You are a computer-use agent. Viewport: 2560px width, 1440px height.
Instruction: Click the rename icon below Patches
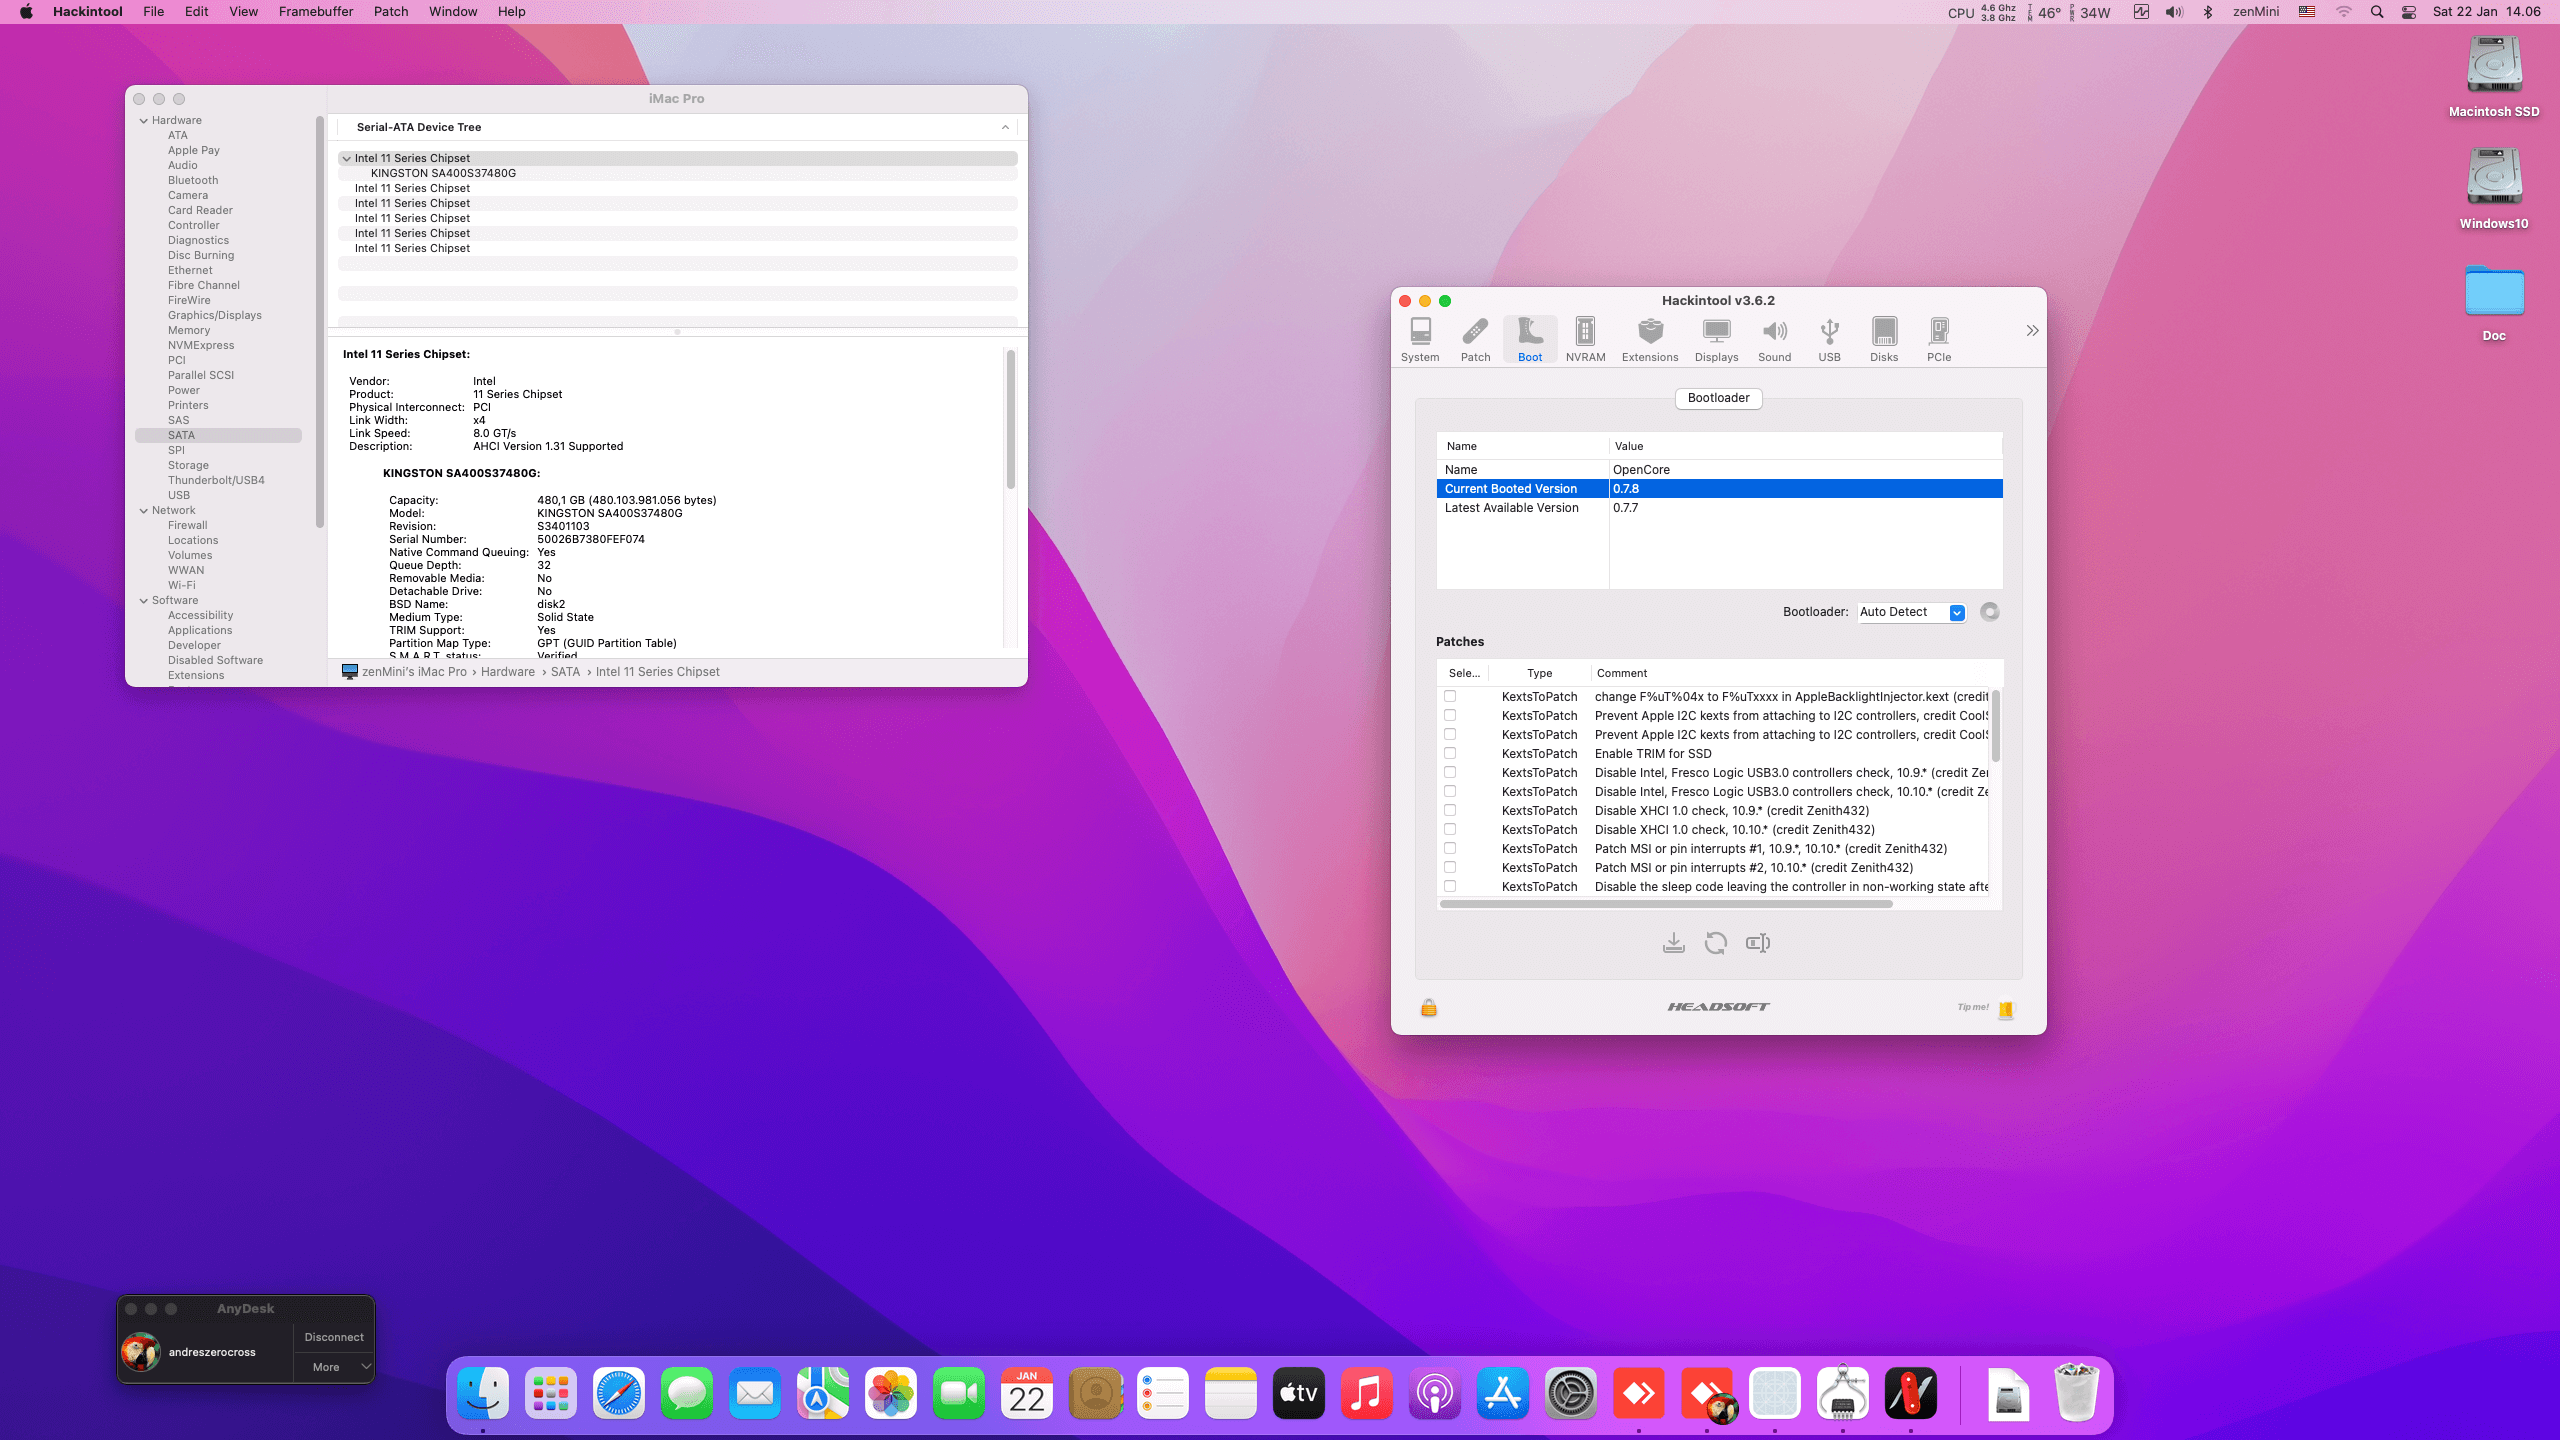tap(1758, 943)
